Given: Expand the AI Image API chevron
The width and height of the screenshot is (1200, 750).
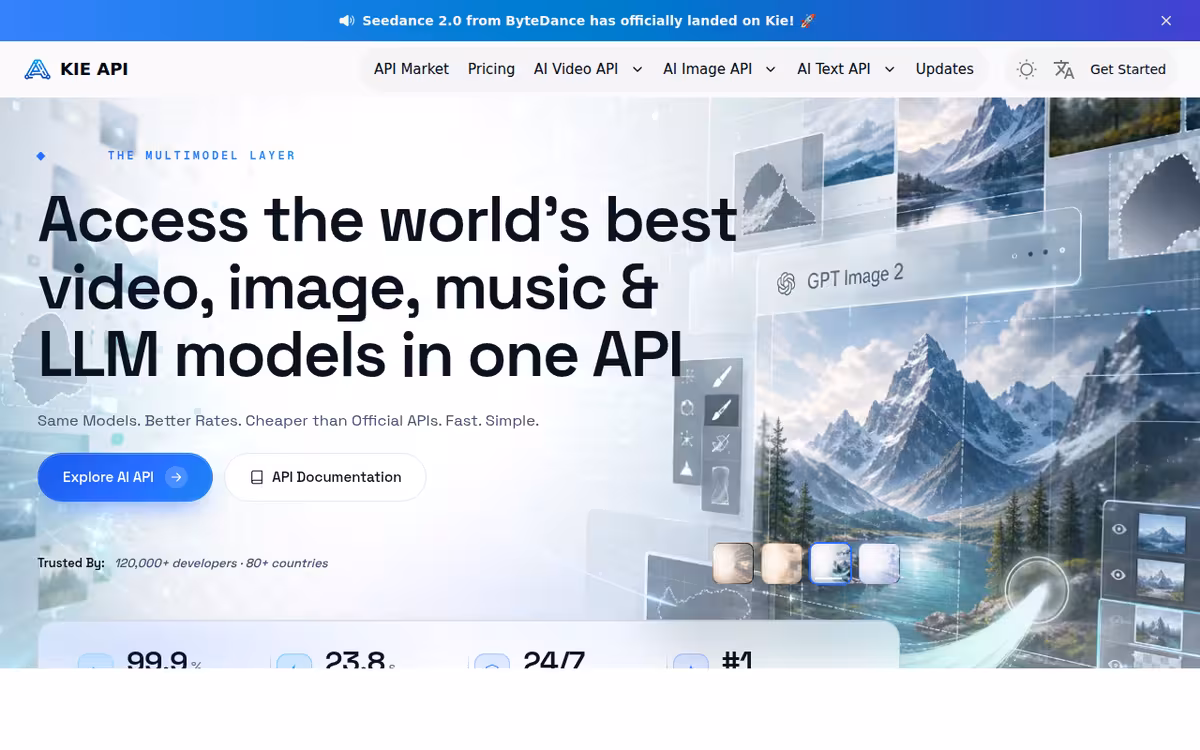Looking at the screenshot, I should point(770,69).
